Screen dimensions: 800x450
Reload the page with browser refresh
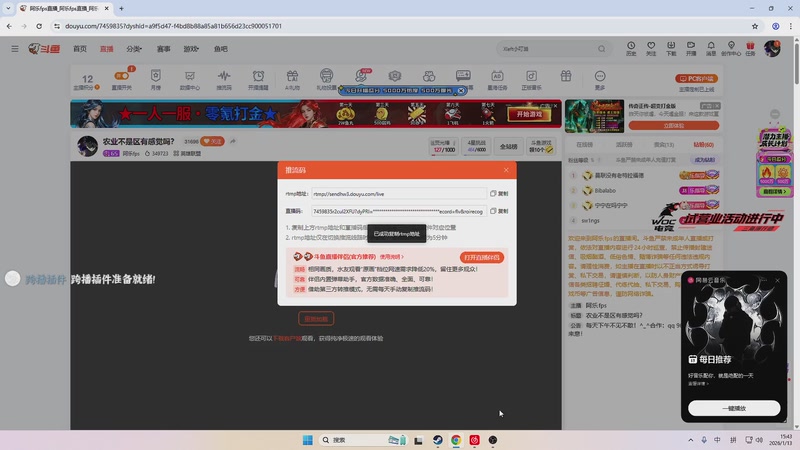click(x=39, y=26)
